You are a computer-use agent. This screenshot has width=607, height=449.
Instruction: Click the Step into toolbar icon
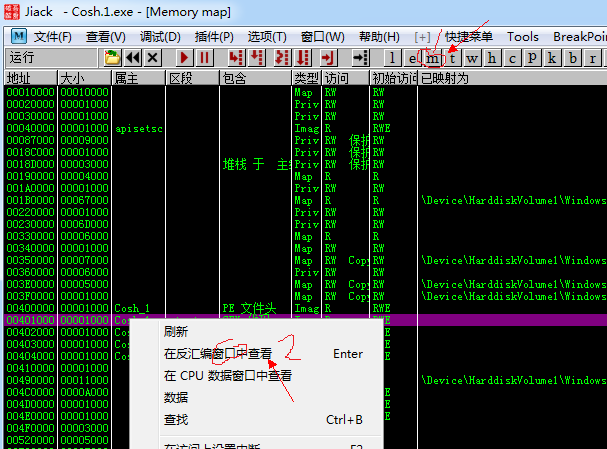click(x=233, y=58)
